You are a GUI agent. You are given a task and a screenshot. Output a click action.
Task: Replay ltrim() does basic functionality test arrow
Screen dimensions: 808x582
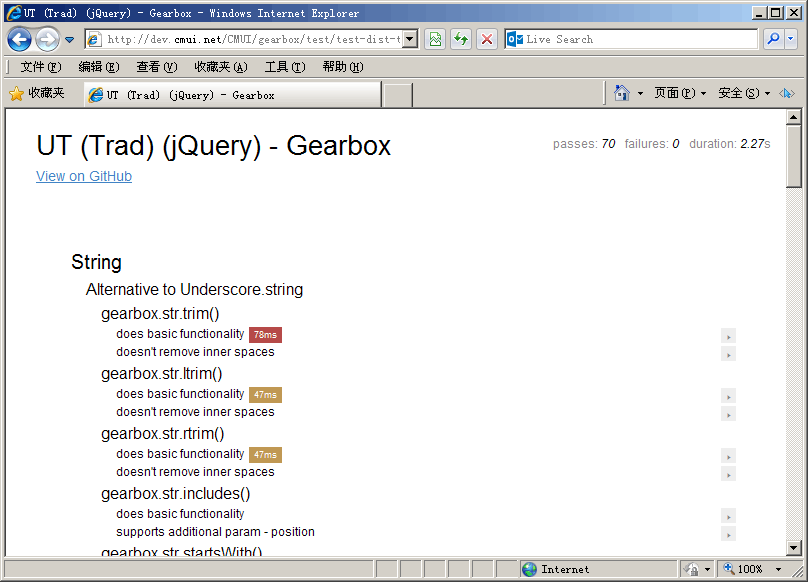[728, 396]
